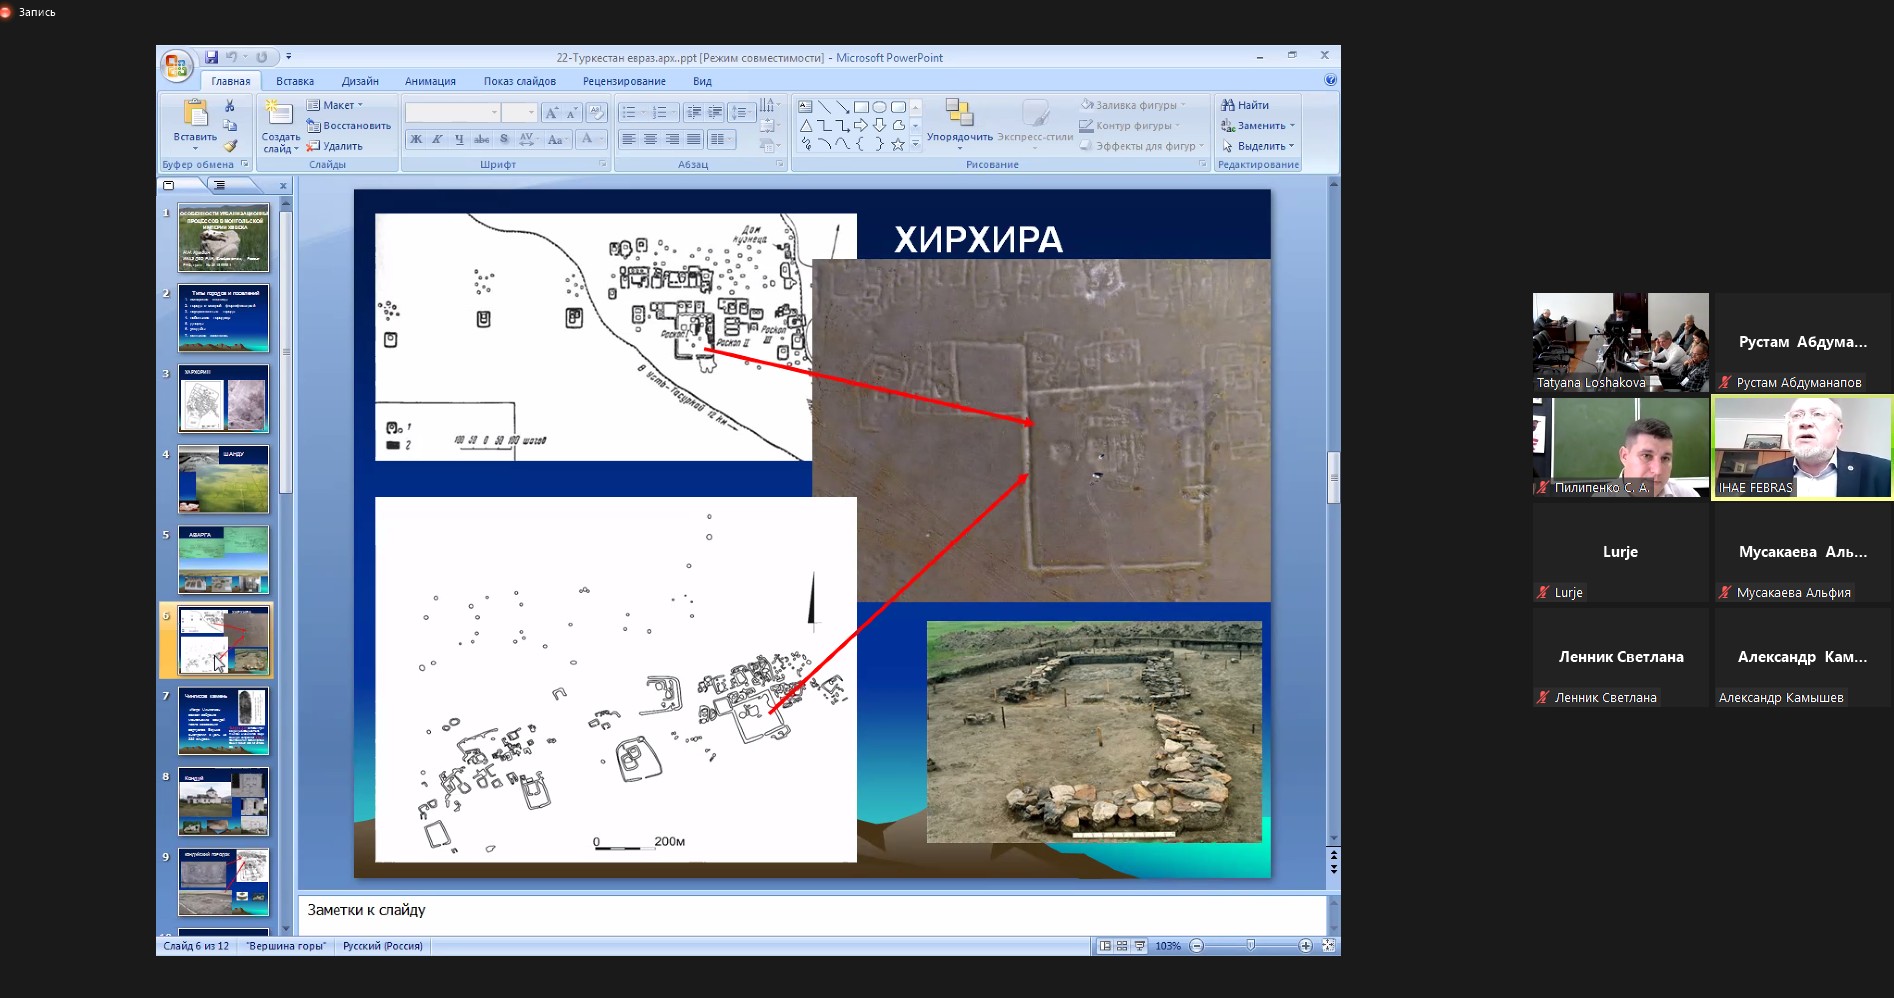Click the Save icon in quick access toolbar
This screenshot has height=998, width=1894.
(211, 58)
